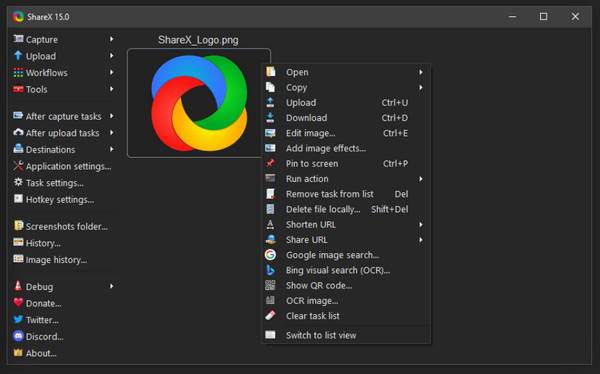Click the eraser icon for Clear task list

click(x=270, y=315)
